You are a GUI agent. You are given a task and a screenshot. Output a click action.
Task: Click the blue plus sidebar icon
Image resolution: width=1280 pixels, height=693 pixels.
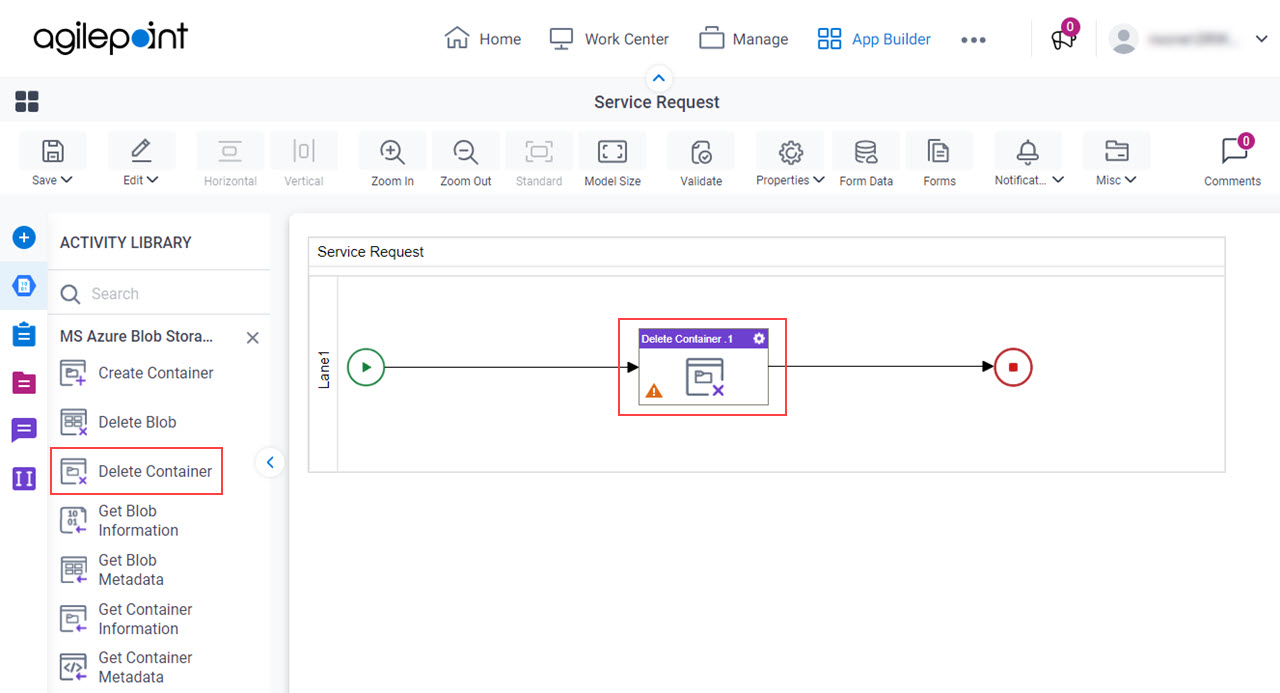pos(24,238)
